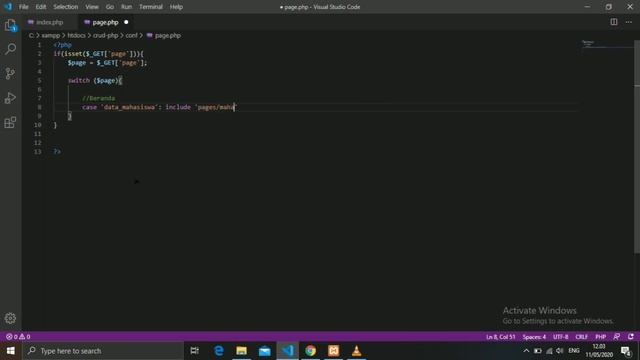Select language mode PHP in status bar

(600, 337)
